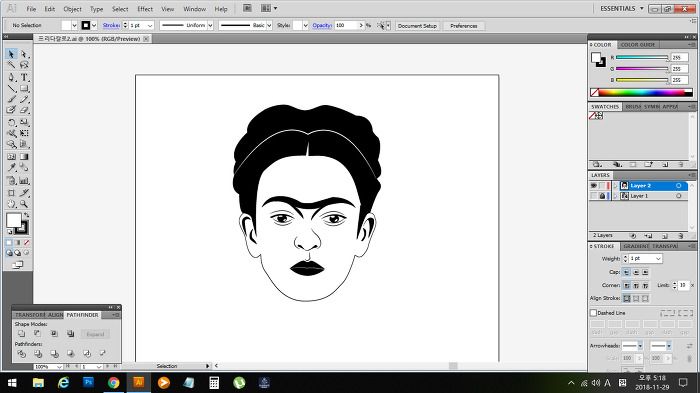
Task: Toggle visibility box of Layer 1
Action: 593,196
